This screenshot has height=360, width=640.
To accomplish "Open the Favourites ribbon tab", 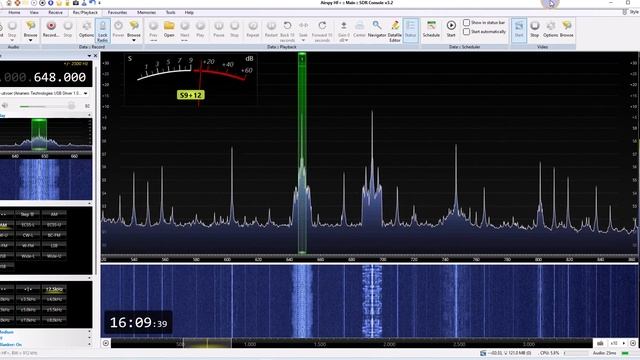I will [x=118, y=13].
